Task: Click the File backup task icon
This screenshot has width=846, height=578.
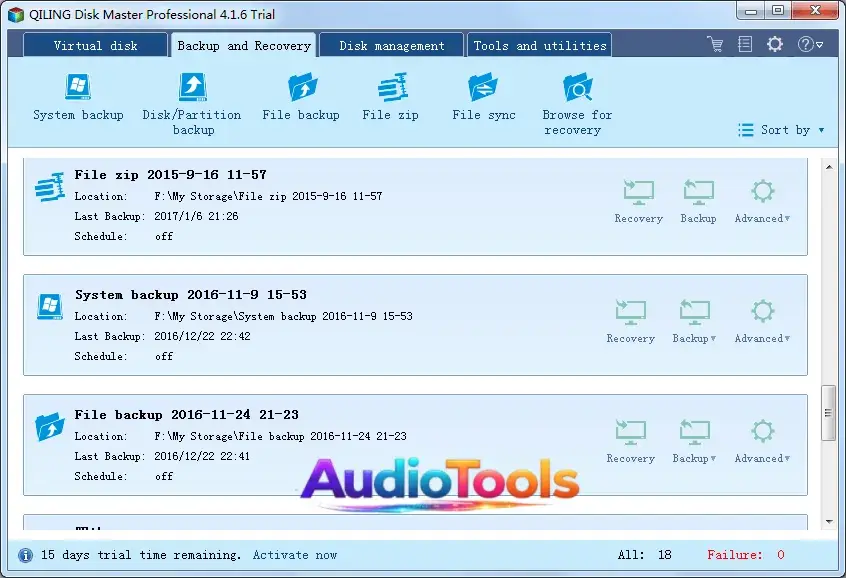Action: click(x=50, y=426)
